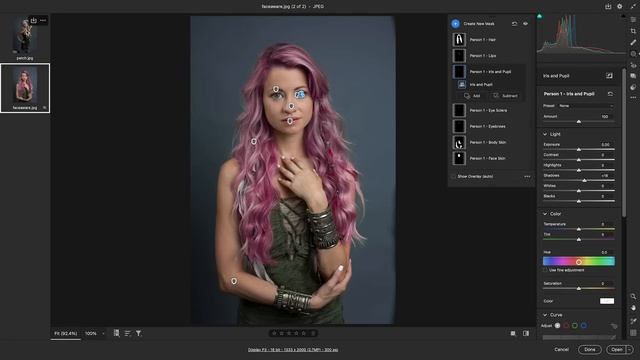Select the Masking tool circle icon
The image size is (640, 360).
click(x=633, y=54)
